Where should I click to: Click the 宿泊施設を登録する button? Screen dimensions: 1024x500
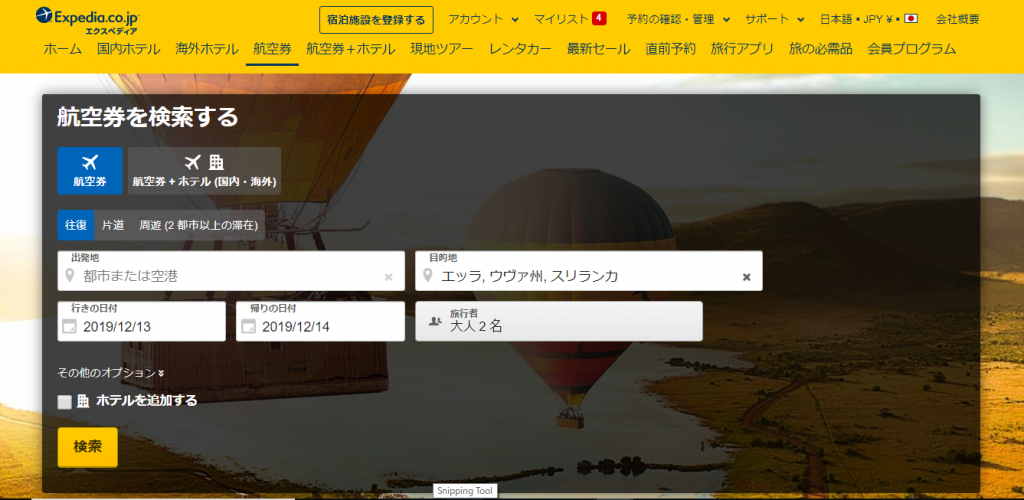[x=376, y=20]
